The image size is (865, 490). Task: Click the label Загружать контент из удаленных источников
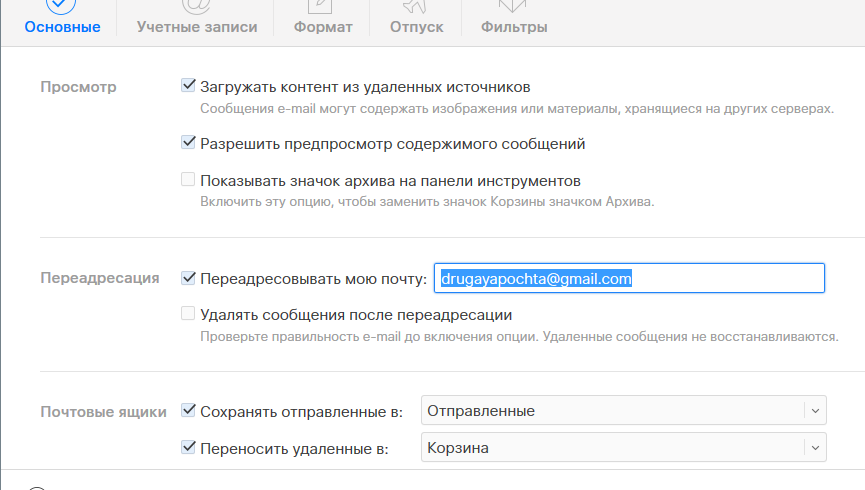(365, 87)
